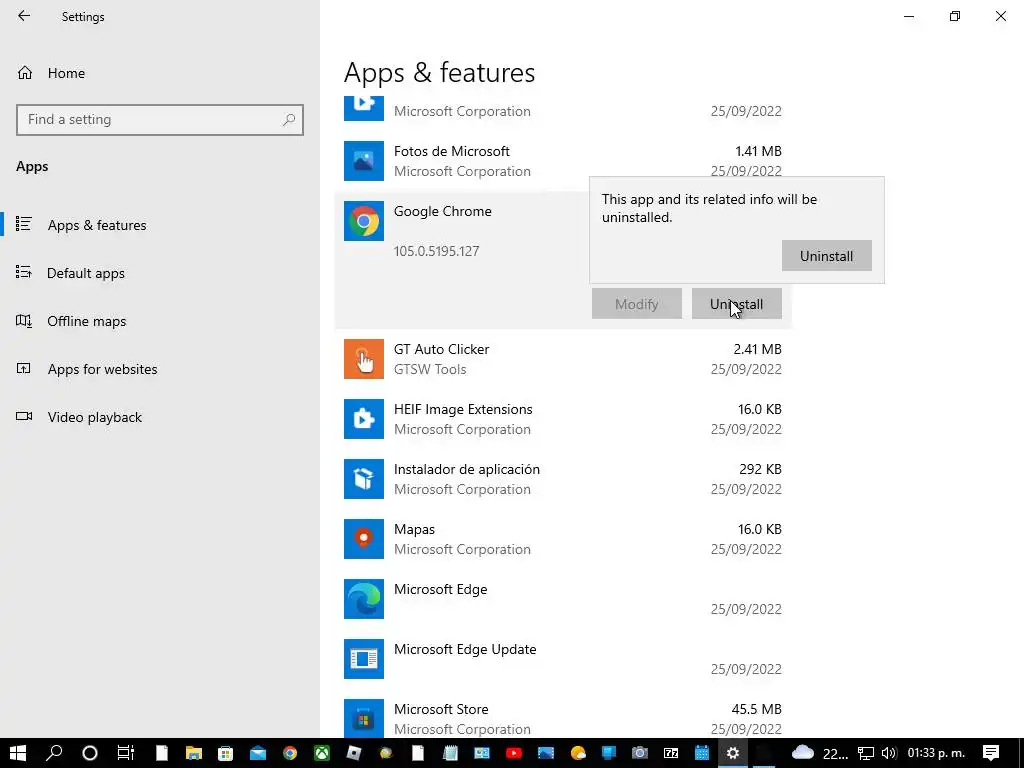Open Offline maps settings
The image size is (1024, 768).
click(x=86, y=321)
